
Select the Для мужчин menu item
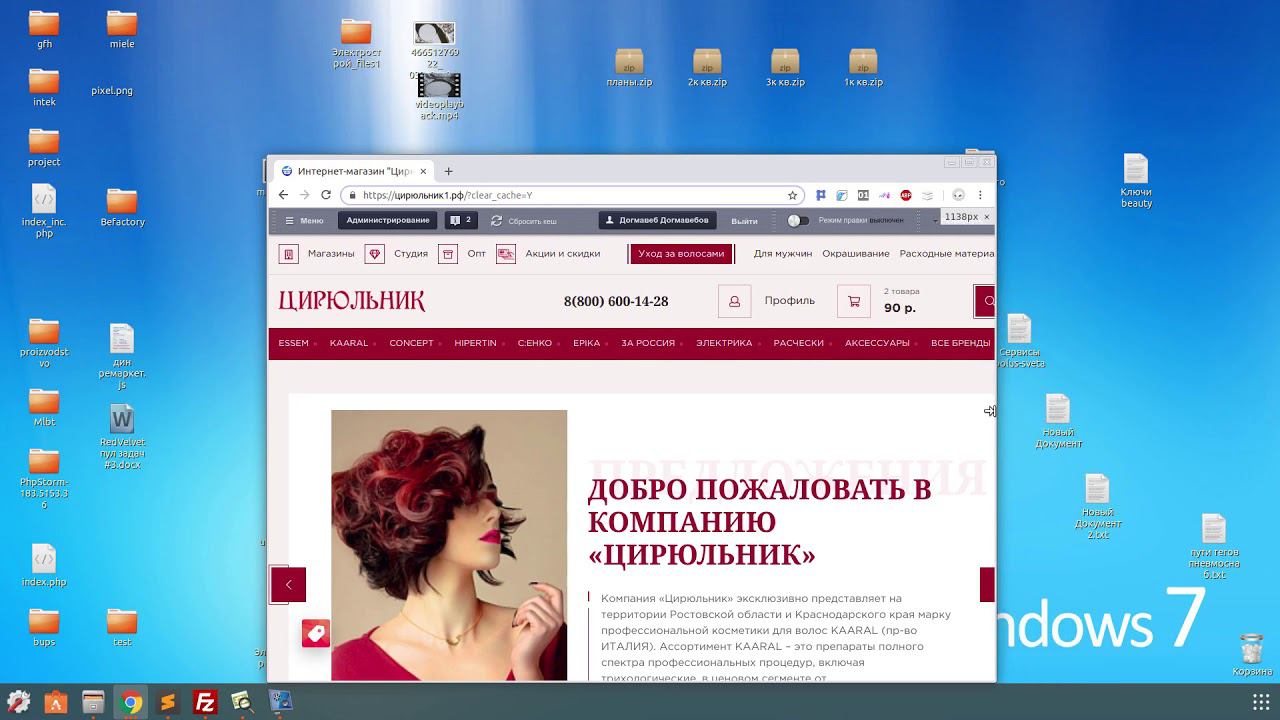coord(783,254)
